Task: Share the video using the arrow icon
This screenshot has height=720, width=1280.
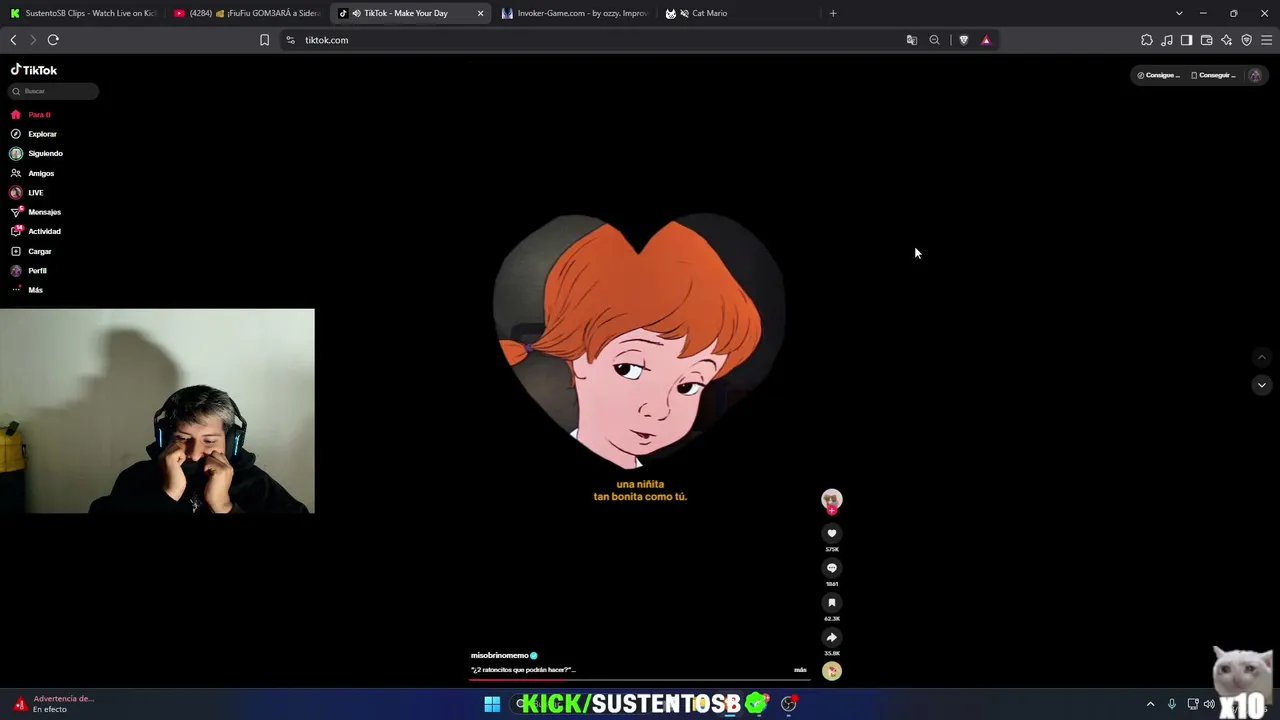Action: point(831,637)
